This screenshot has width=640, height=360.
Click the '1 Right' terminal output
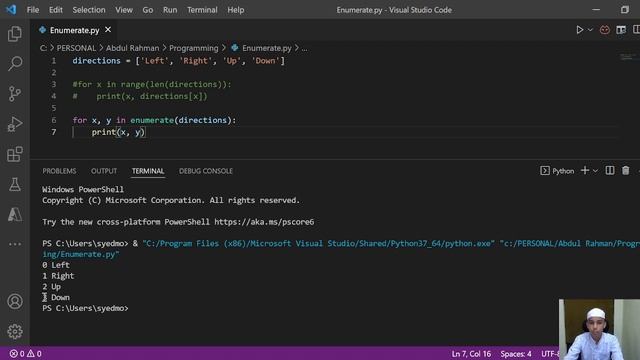[x=58, y=276]
